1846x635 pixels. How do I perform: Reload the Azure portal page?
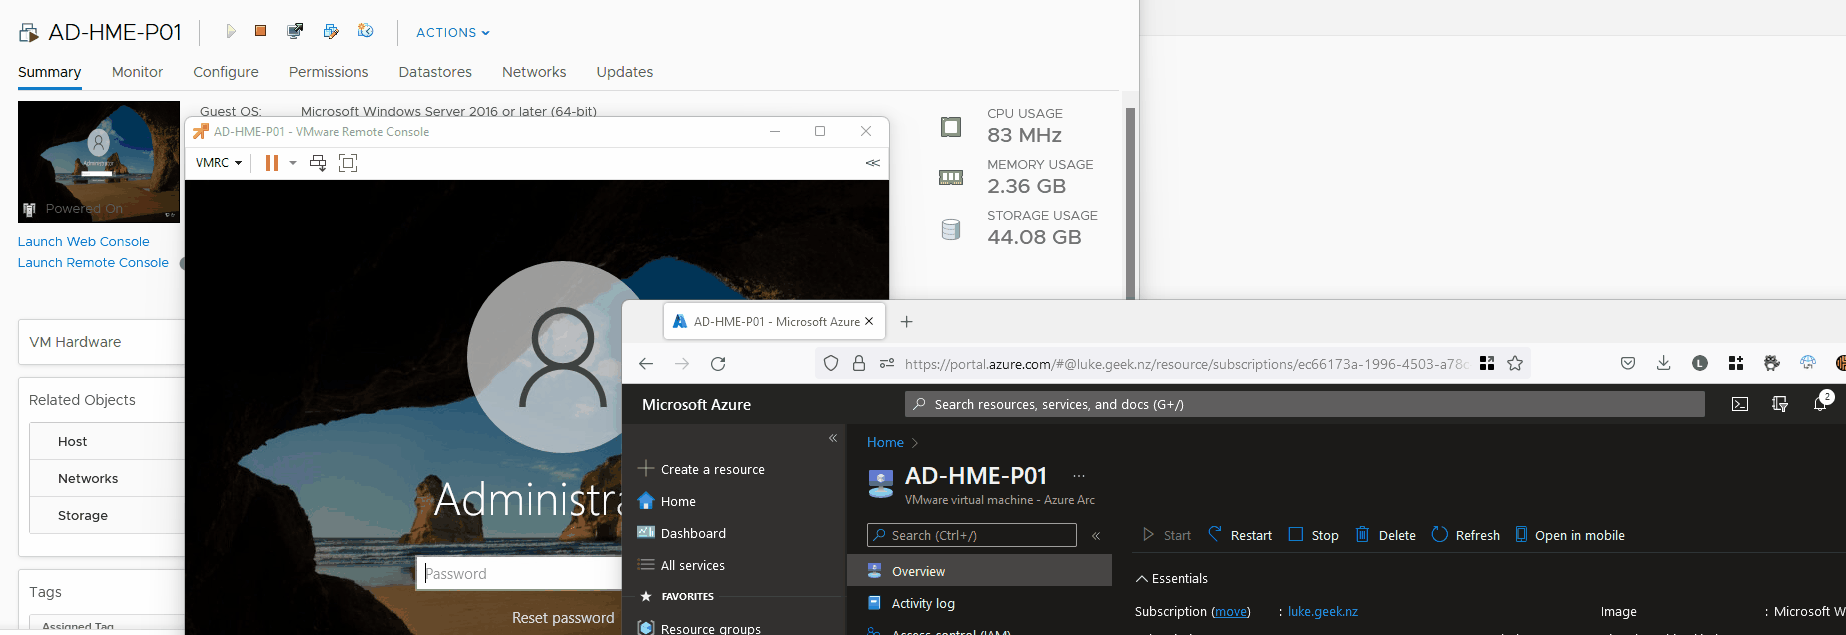(718, 364)
